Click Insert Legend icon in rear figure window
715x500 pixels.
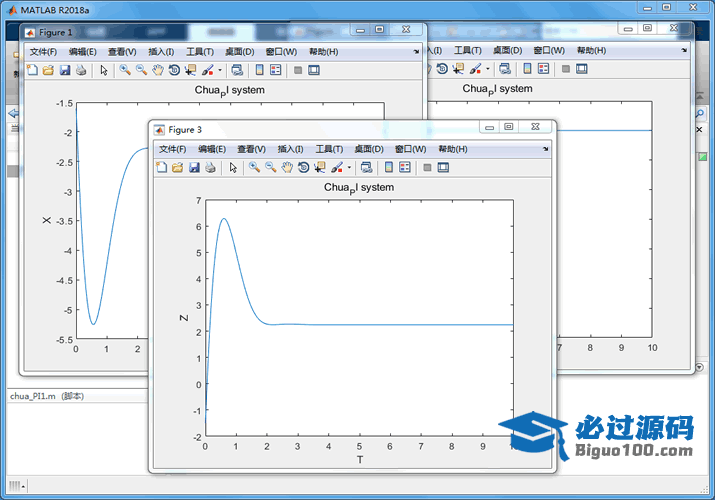tap(544, 68)
